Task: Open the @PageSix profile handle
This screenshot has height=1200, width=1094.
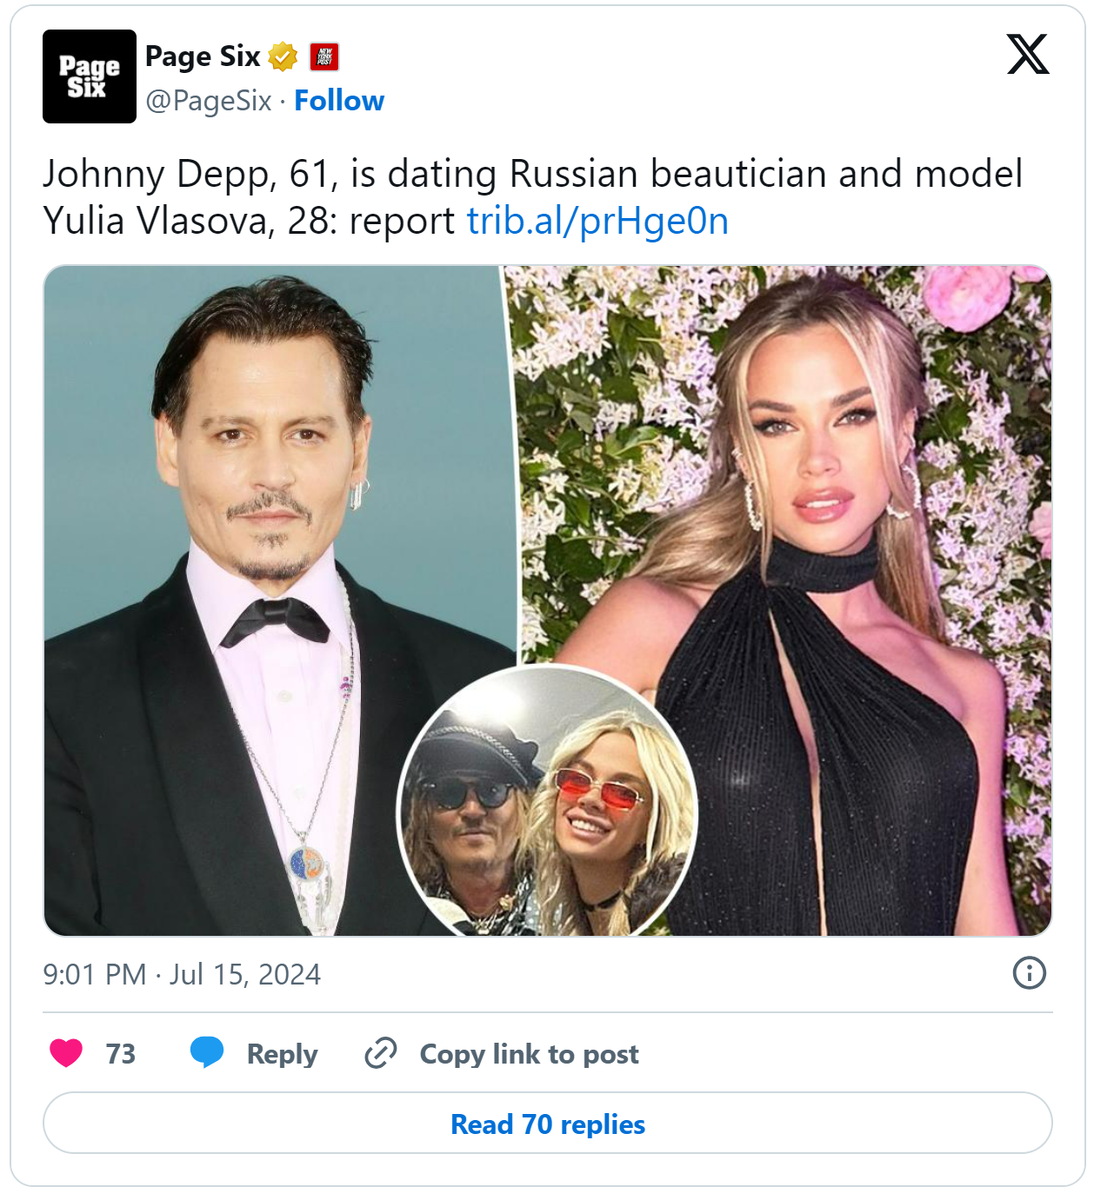Action: coord(208,100)
